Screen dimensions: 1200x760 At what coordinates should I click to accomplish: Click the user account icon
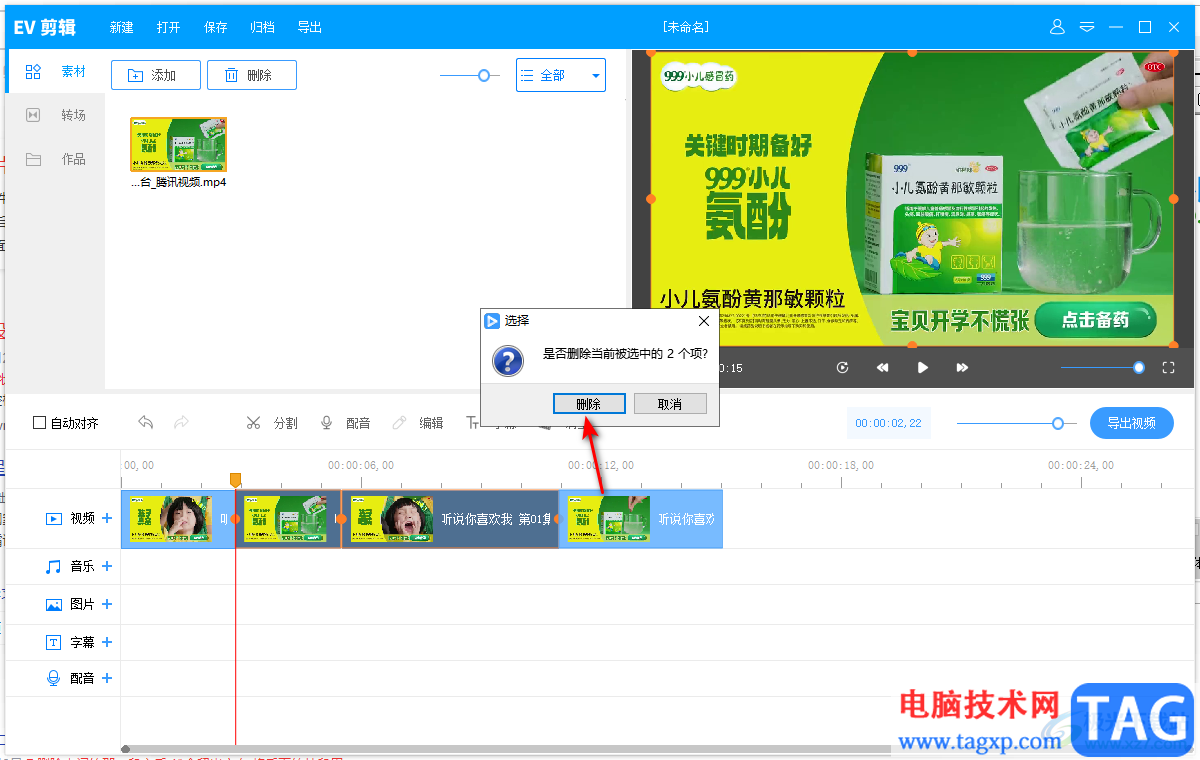point(1058,27)
